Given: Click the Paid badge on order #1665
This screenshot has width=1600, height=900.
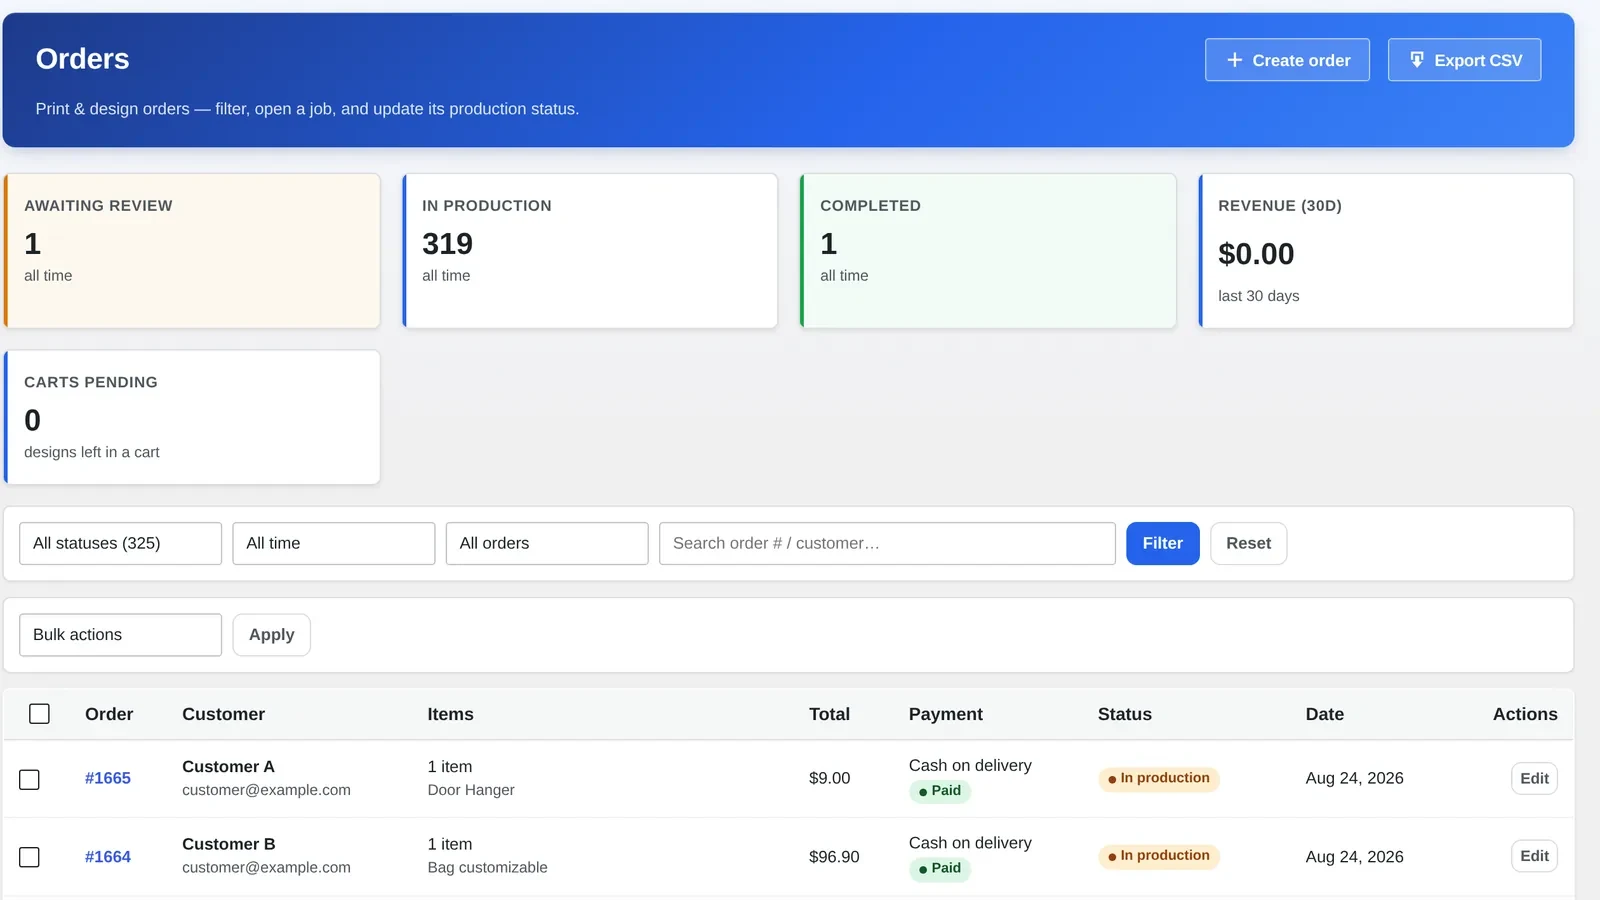Looking at the screenshot, I should coord(940,791).
